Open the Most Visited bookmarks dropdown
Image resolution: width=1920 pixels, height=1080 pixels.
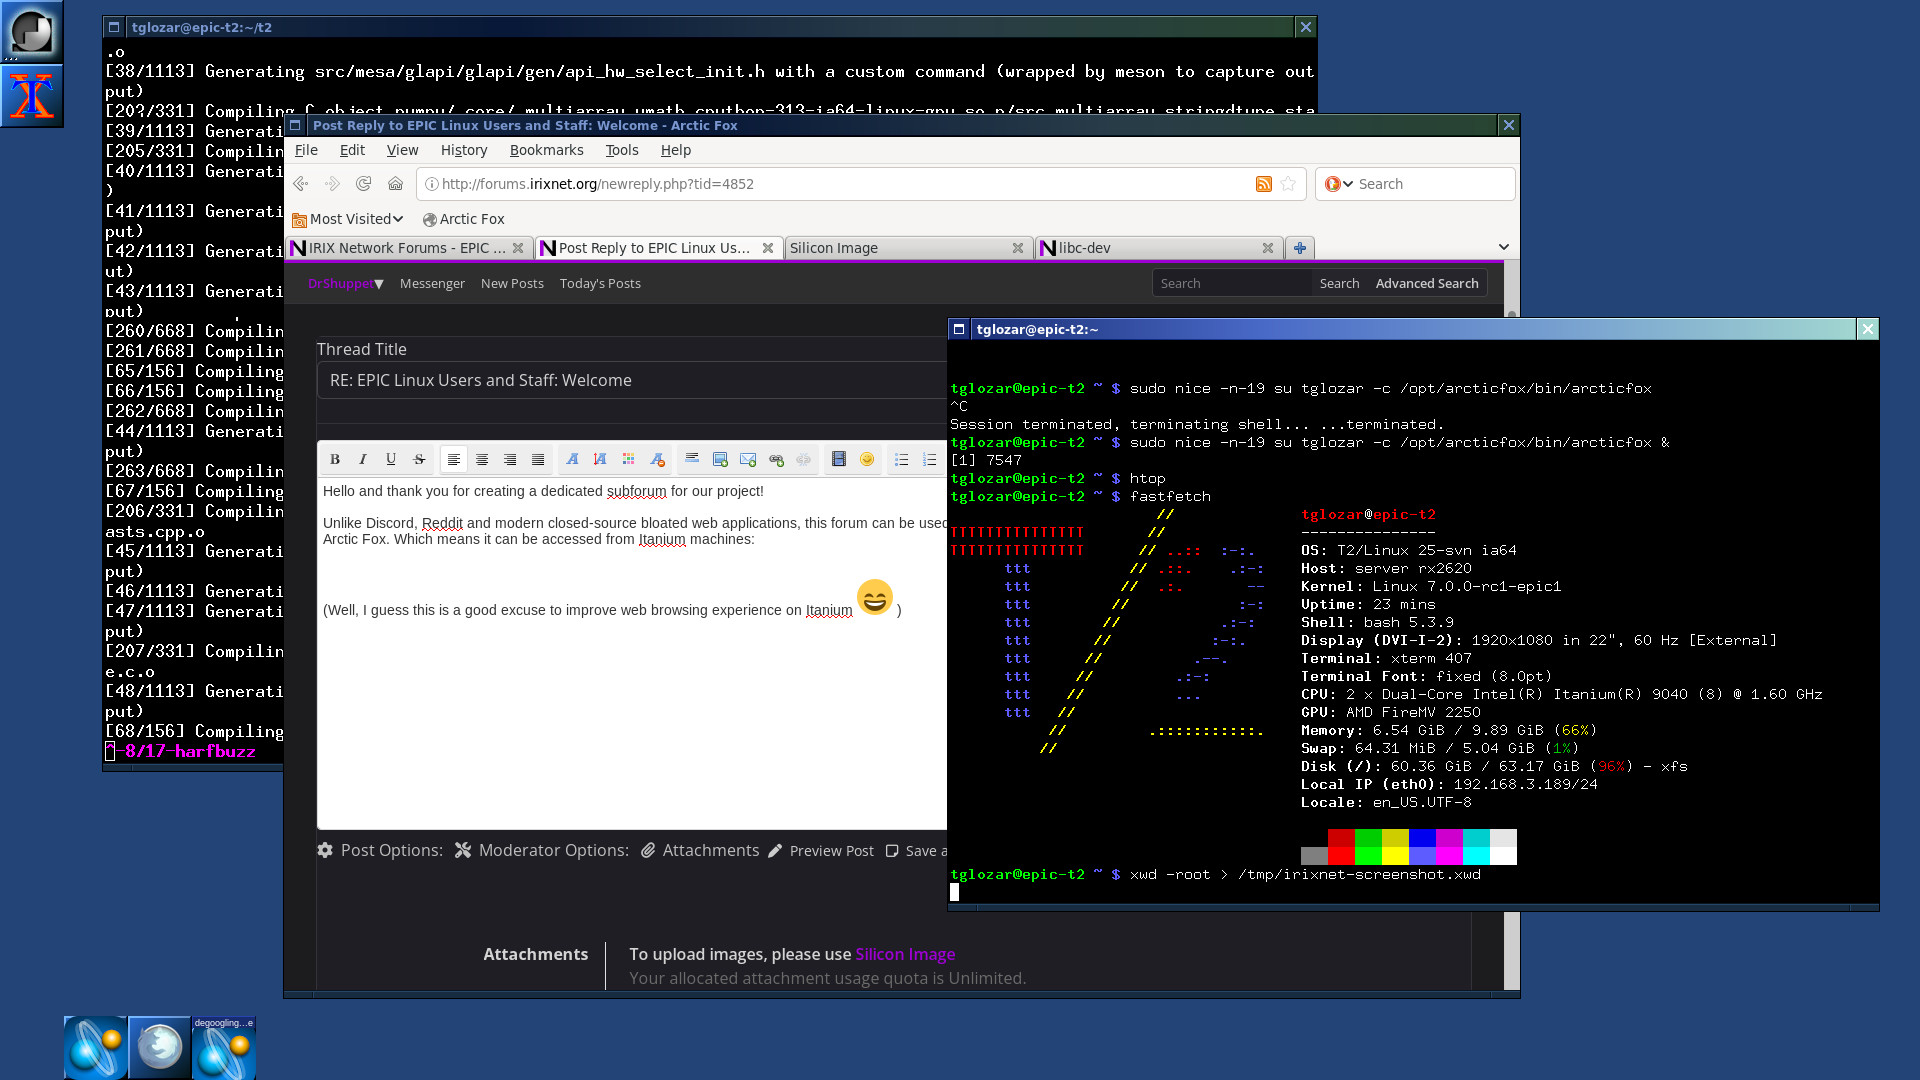pos(348,219)
